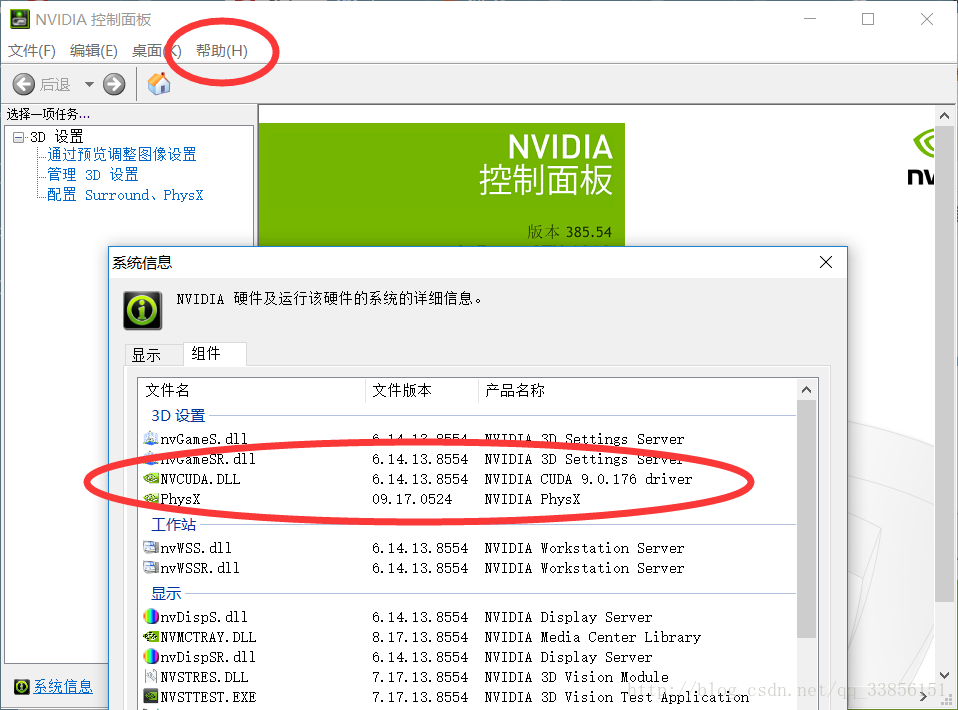Open the 帮助(H) menu
The width and height of the screenshot is (958, 710).
tap(222, 51)
